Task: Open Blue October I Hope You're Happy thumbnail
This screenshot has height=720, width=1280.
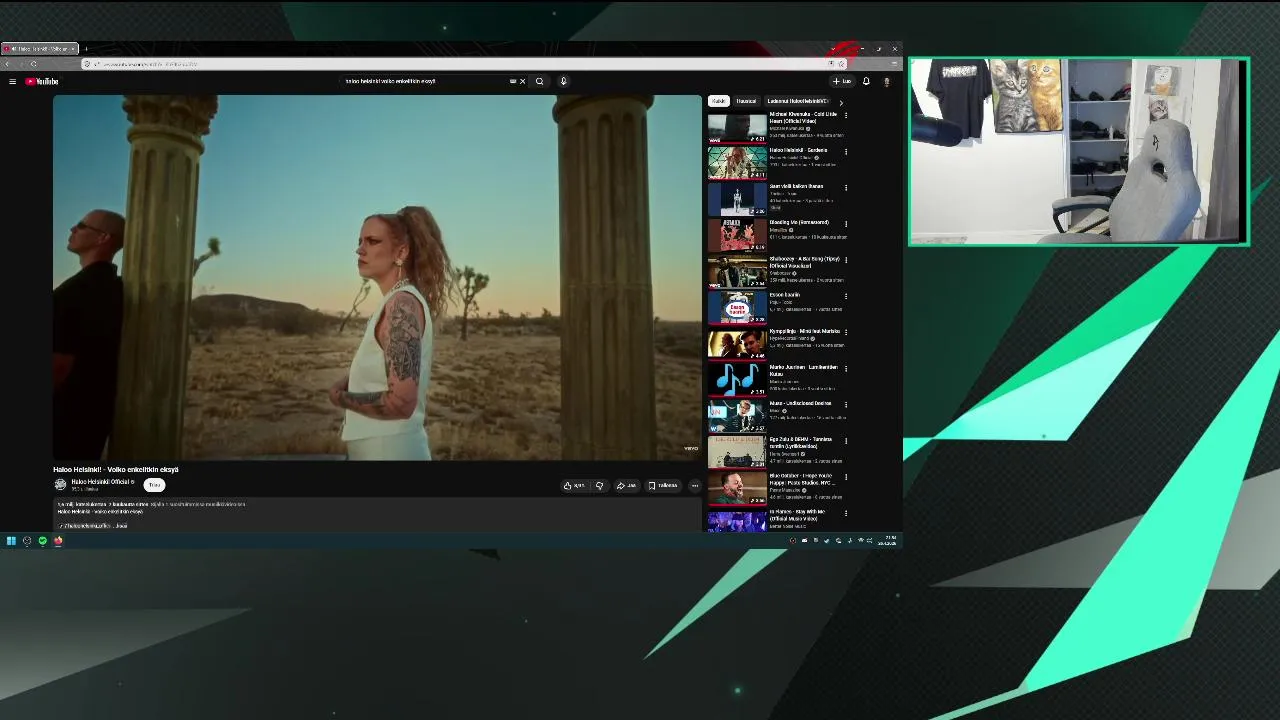Action: (737, 489)
